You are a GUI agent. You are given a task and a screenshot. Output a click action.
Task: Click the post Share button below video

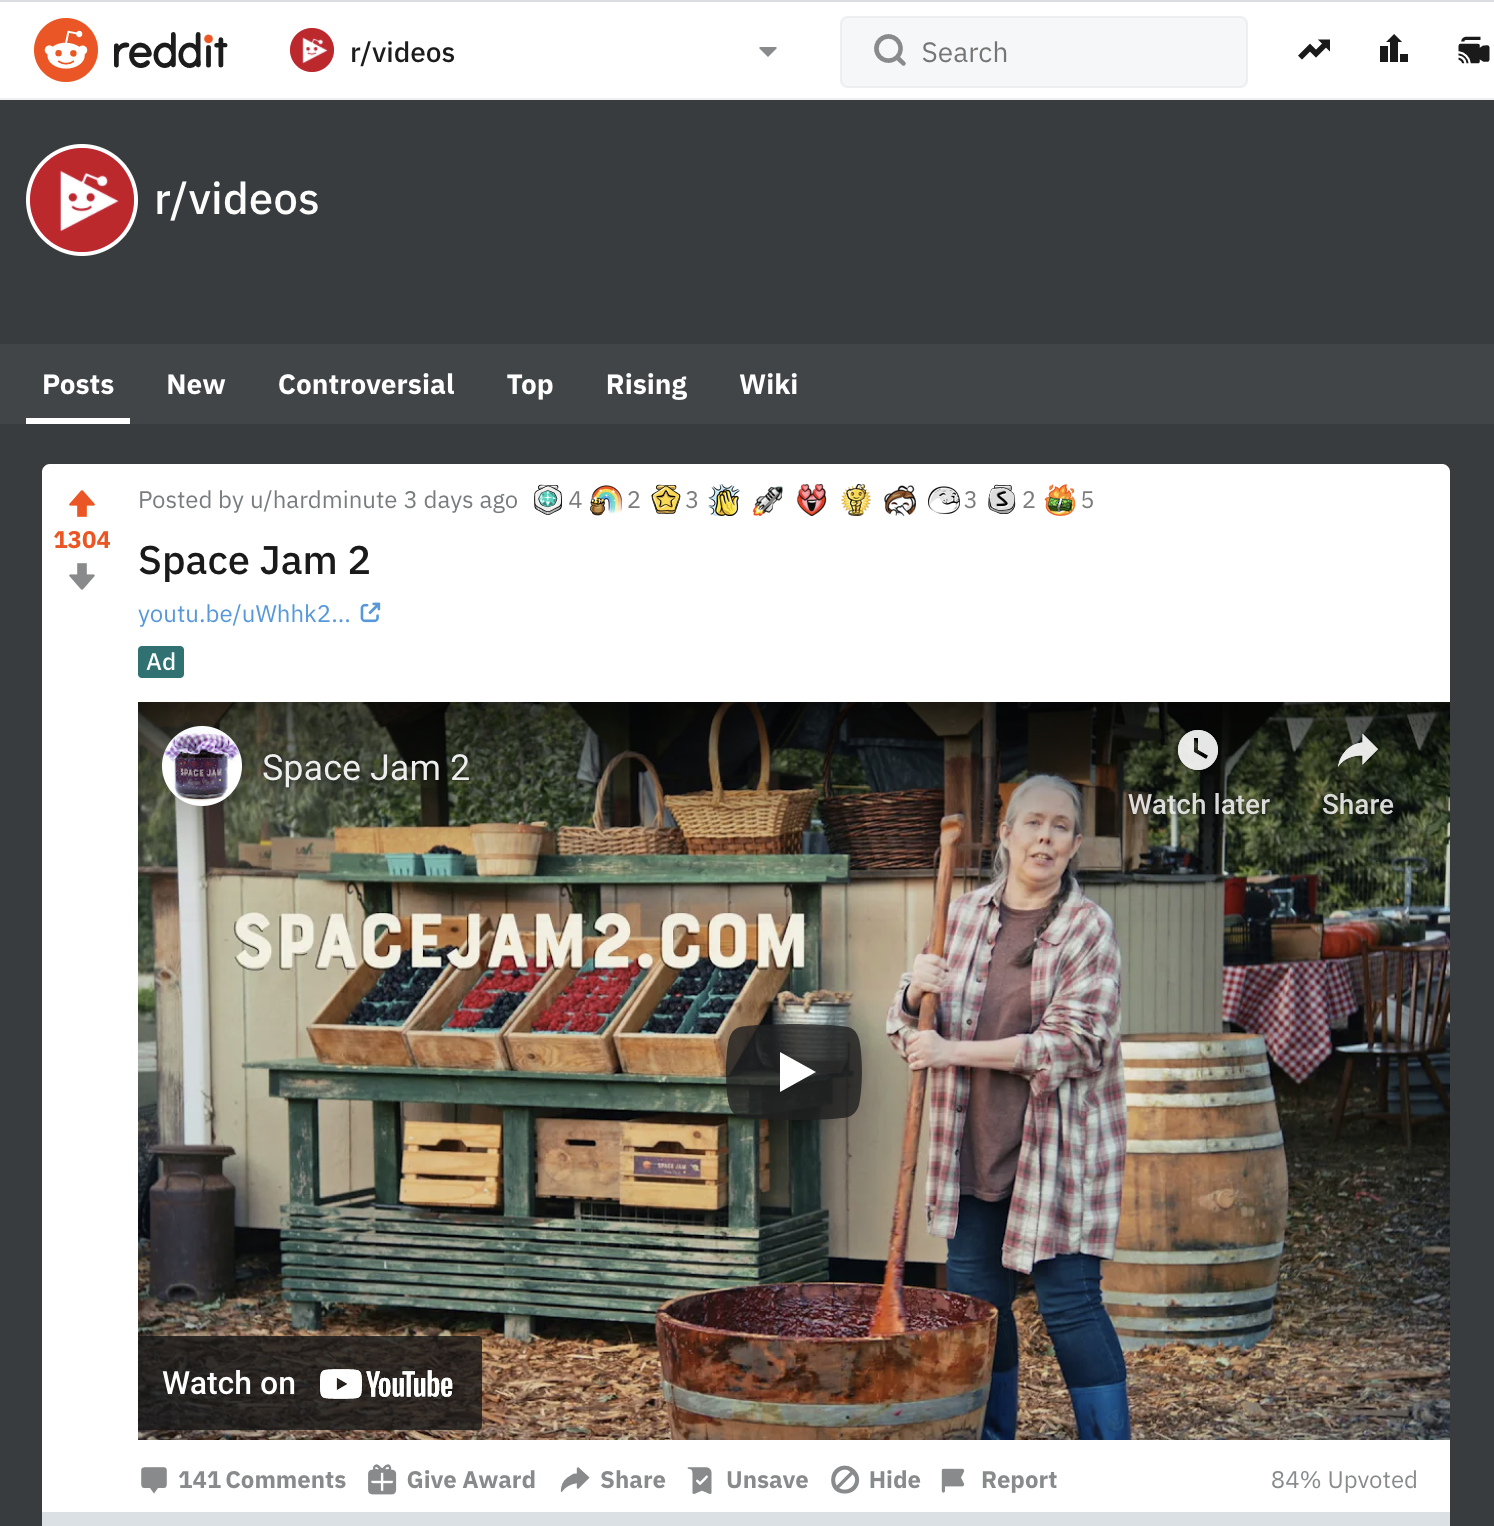[613, 1480]
